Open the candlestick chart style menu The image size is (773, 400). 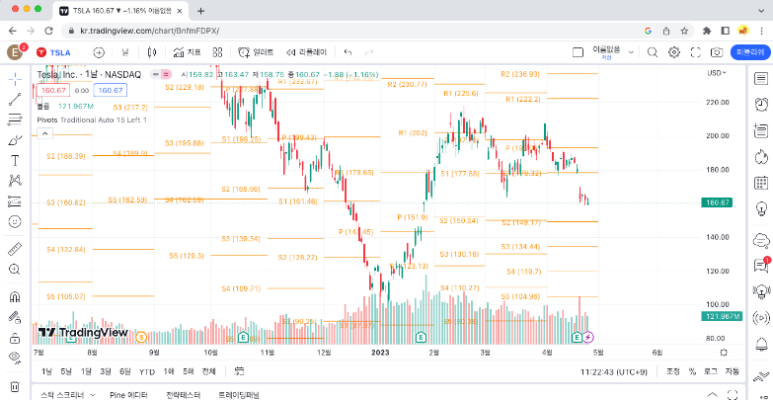pyautogui.click(x=151, y=52)
